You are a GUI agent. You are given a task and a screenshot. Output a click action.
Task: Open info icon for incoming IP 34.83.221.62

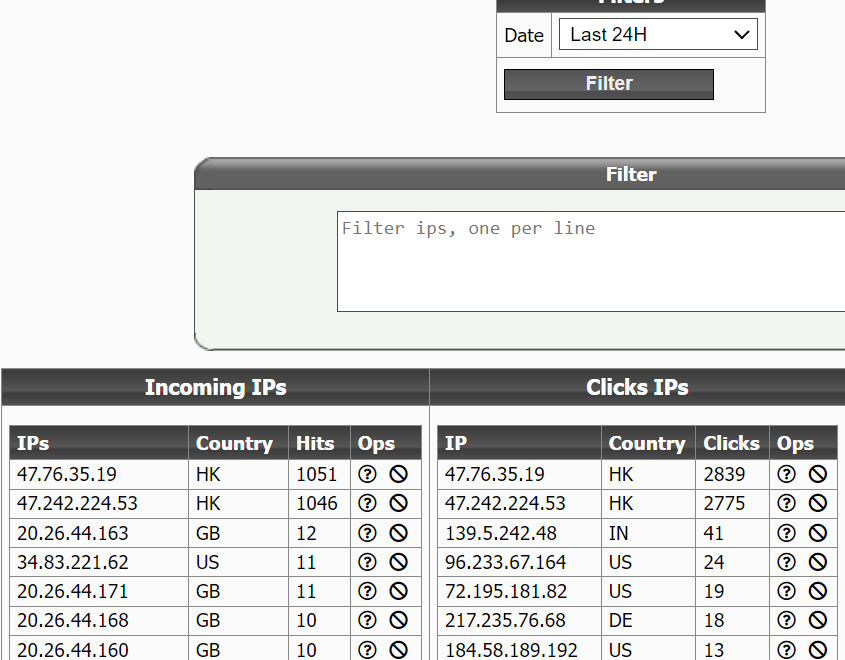[367, 562]
